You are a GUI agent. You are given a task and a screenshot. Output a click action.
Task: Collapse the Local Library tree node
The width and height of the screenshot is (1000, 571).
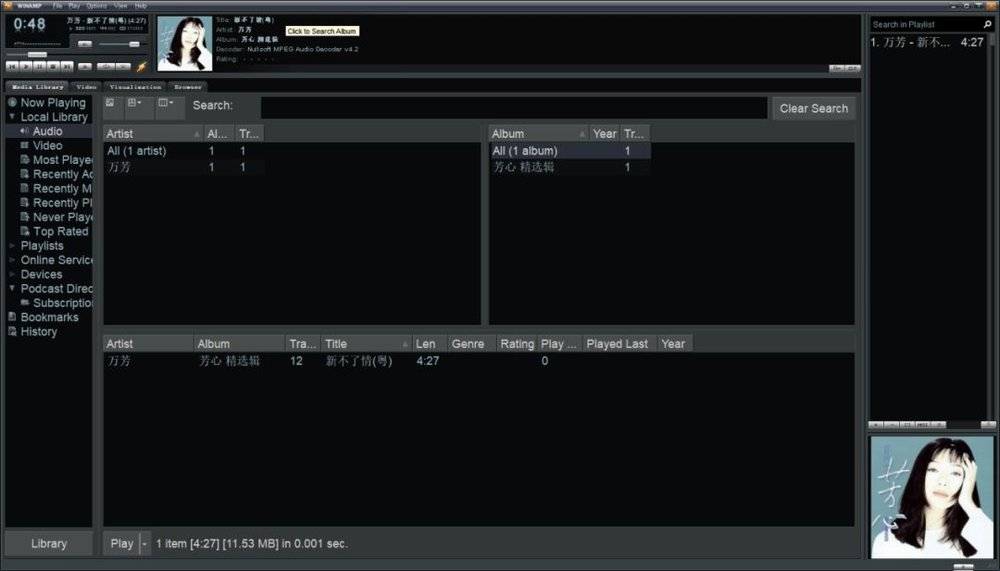[12, 117]
